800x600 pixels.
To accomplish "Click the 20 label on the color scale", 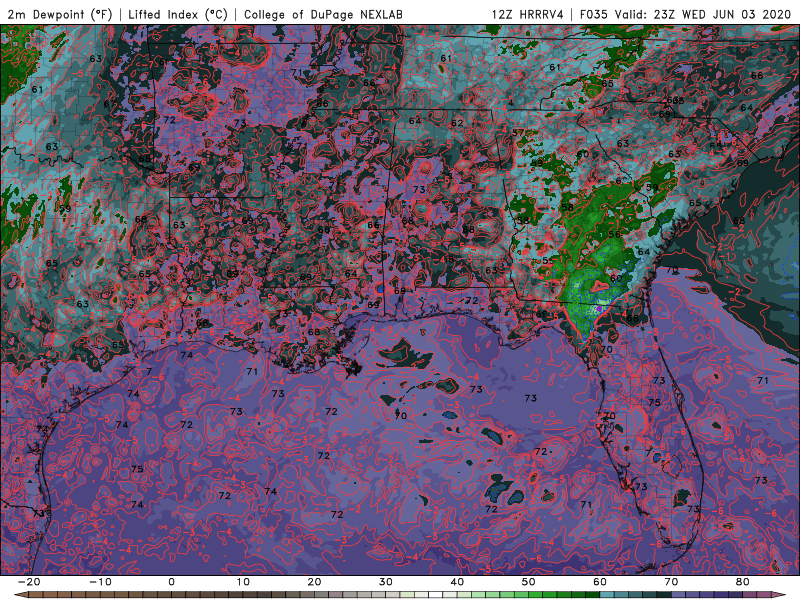I will click(314, 582).
